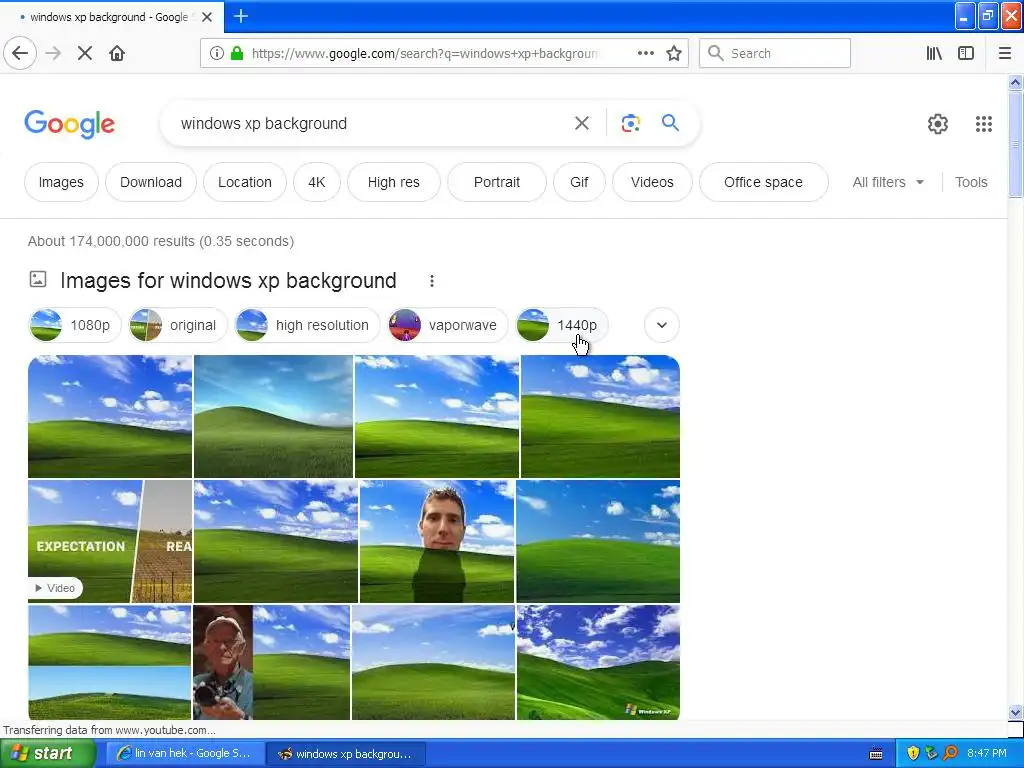Open the Windows Start button
This screenshot has height=768, width=1024.
(x=48, y=754)
